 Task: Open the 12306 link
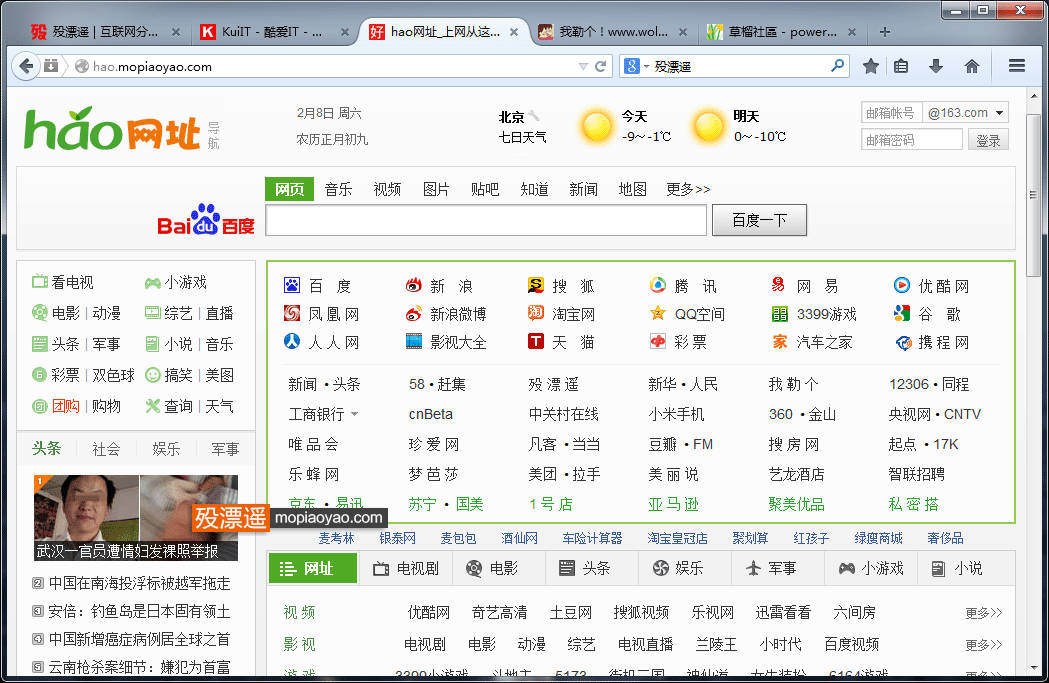tap(909, 384)
